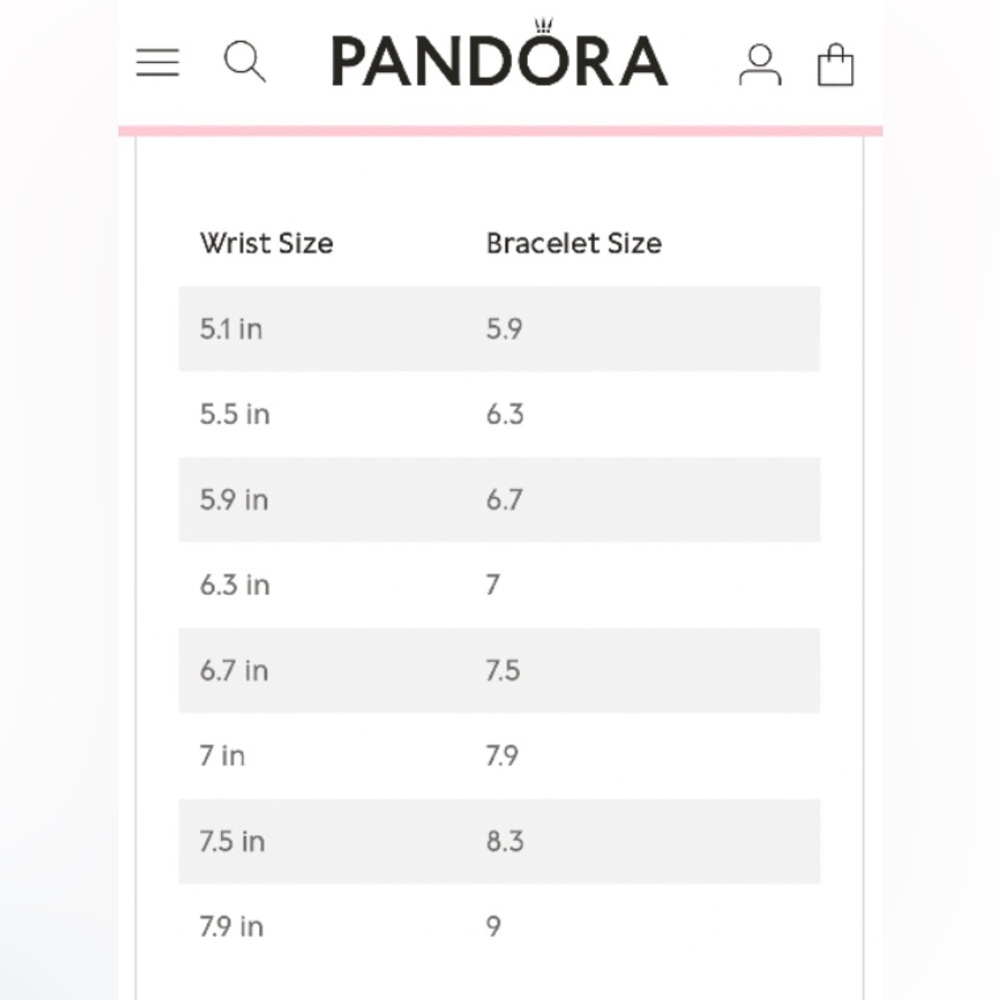Image resolution: width=1000 pixels, height=1000 pixels.
Task: Select the 7.9 in wrist size row
Action: [x=499, y=927]
